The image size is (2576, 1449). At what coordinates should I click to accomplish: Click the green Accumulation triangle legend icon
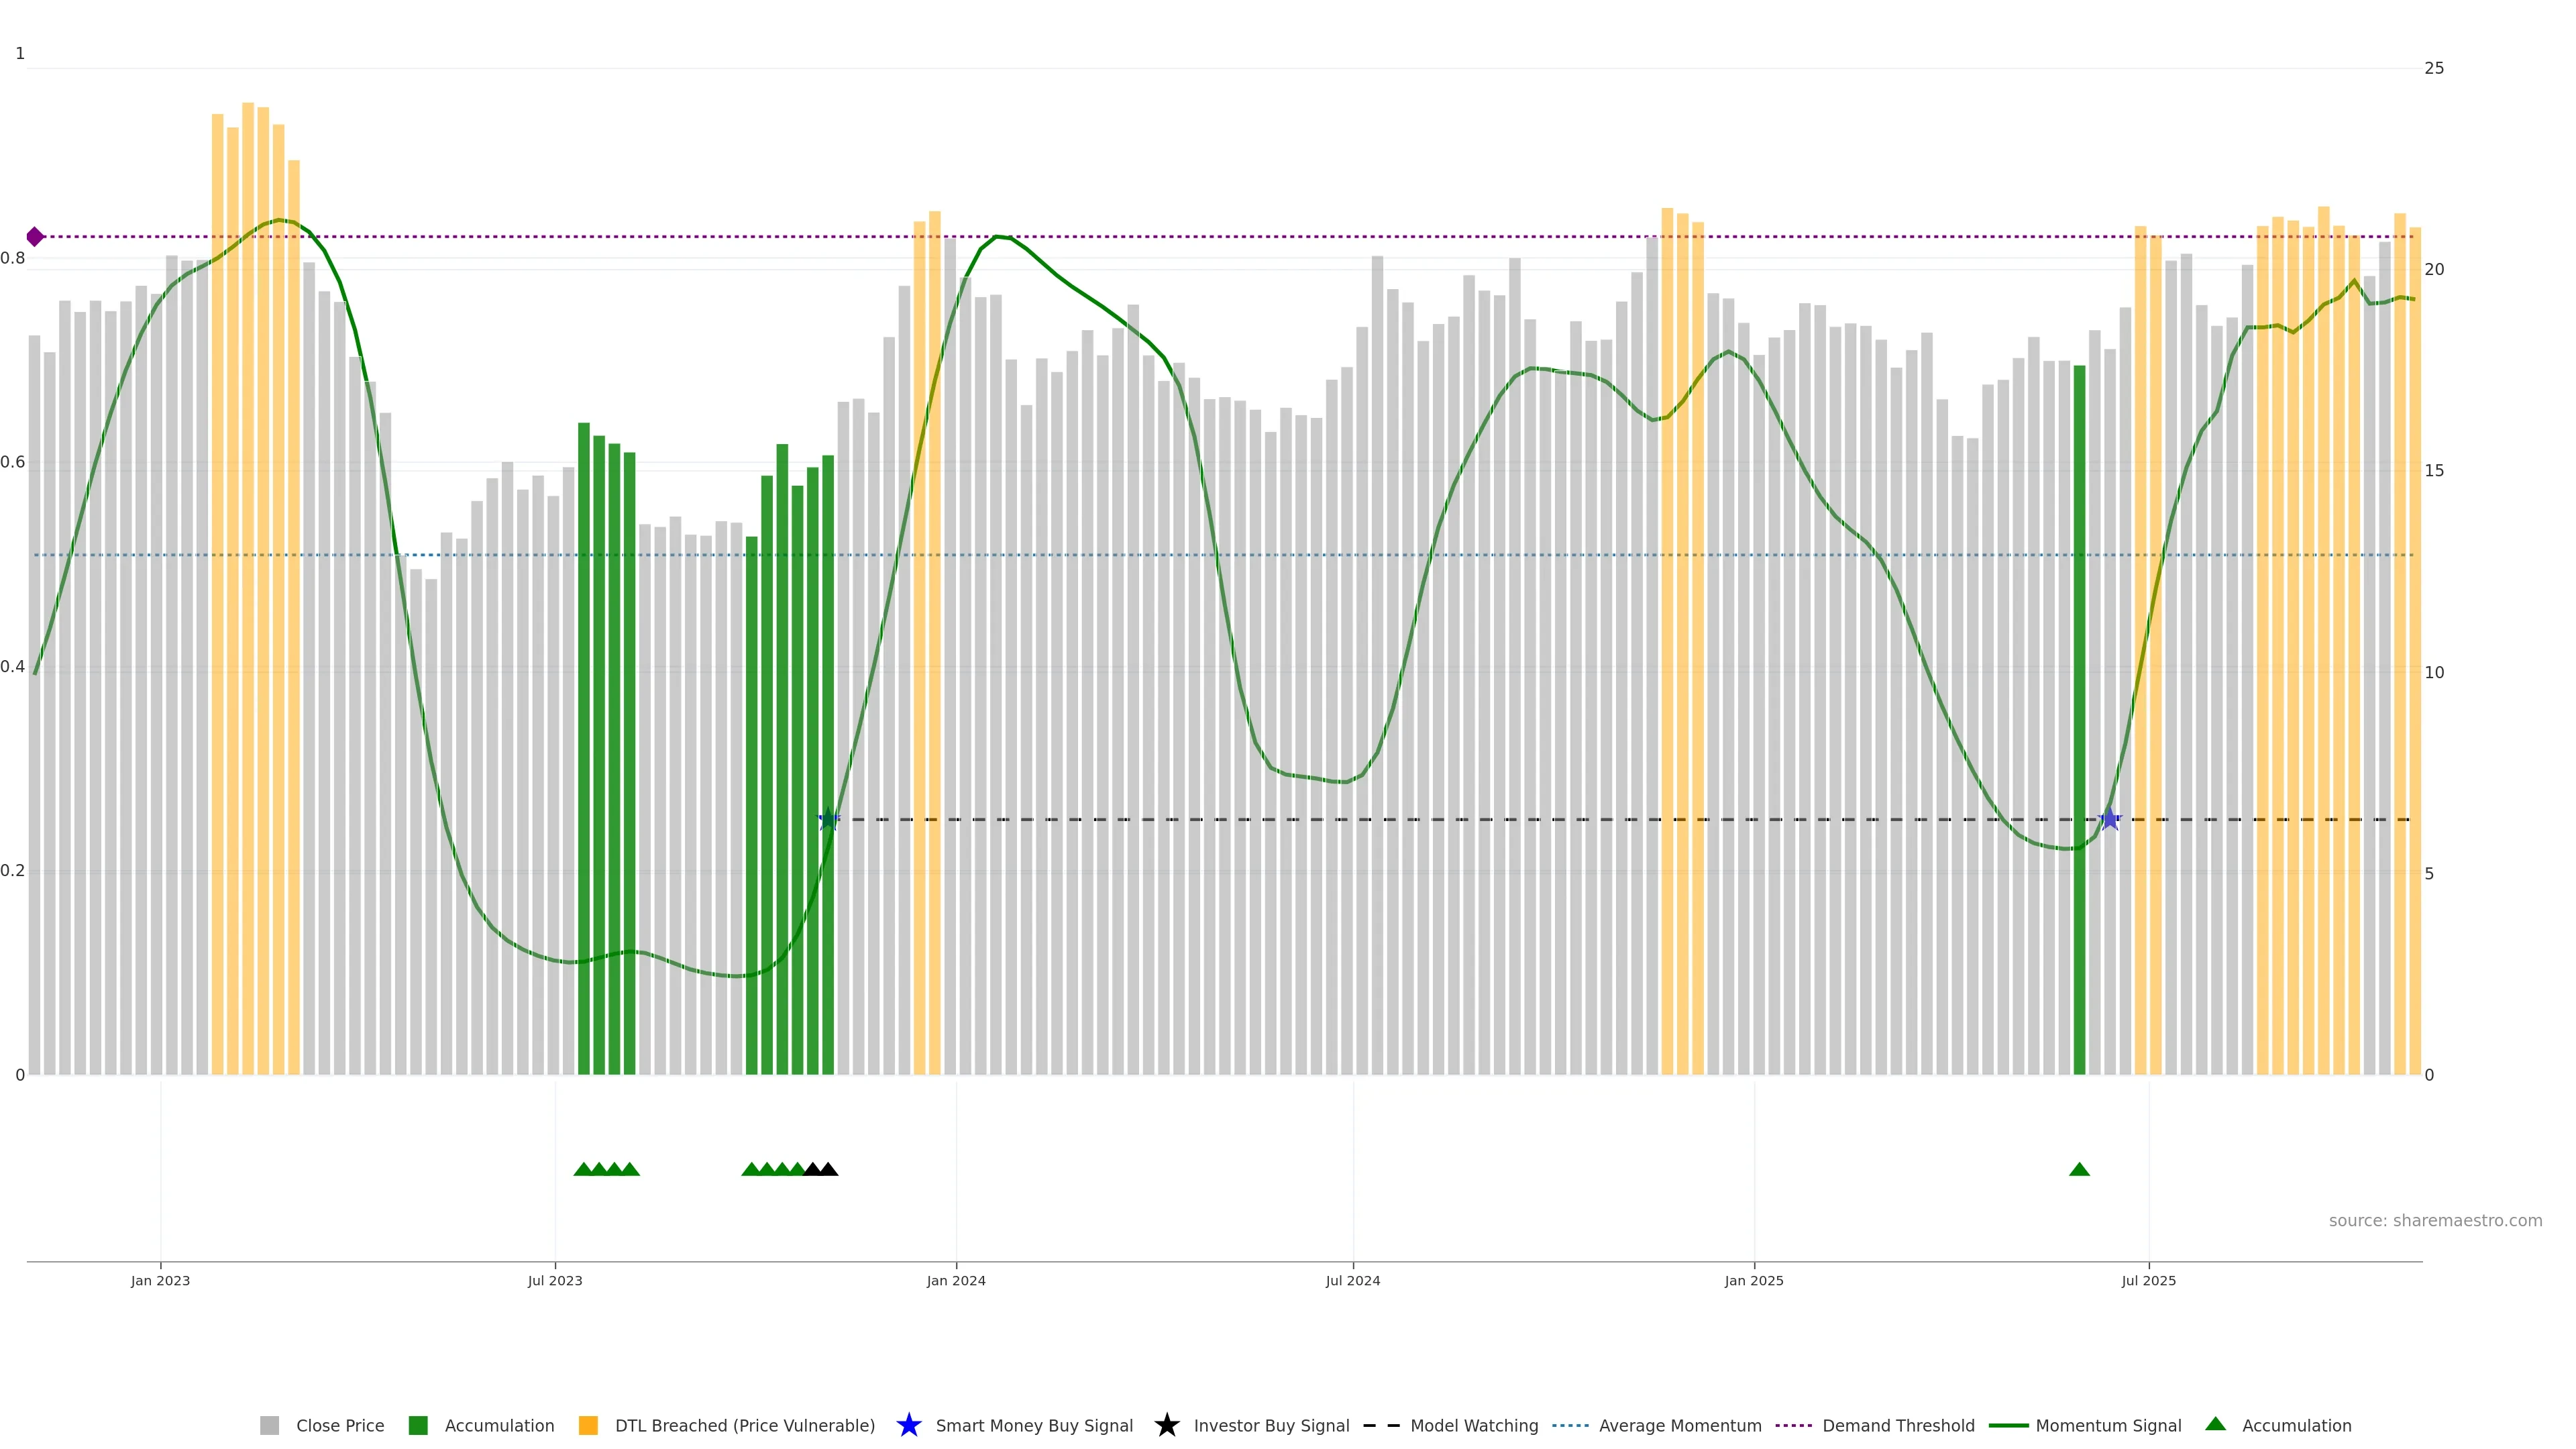pos(2215,1424)
